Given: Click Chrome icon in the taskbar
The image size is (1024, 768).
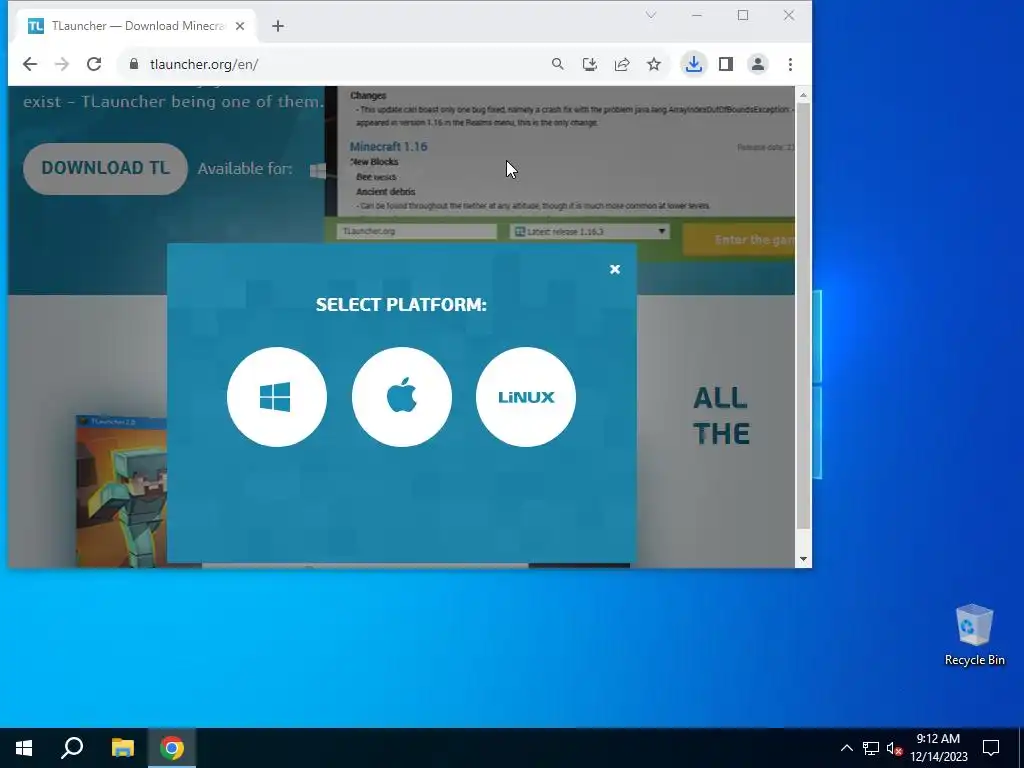Looking at the screenshot, I should (x=172, y=748).
